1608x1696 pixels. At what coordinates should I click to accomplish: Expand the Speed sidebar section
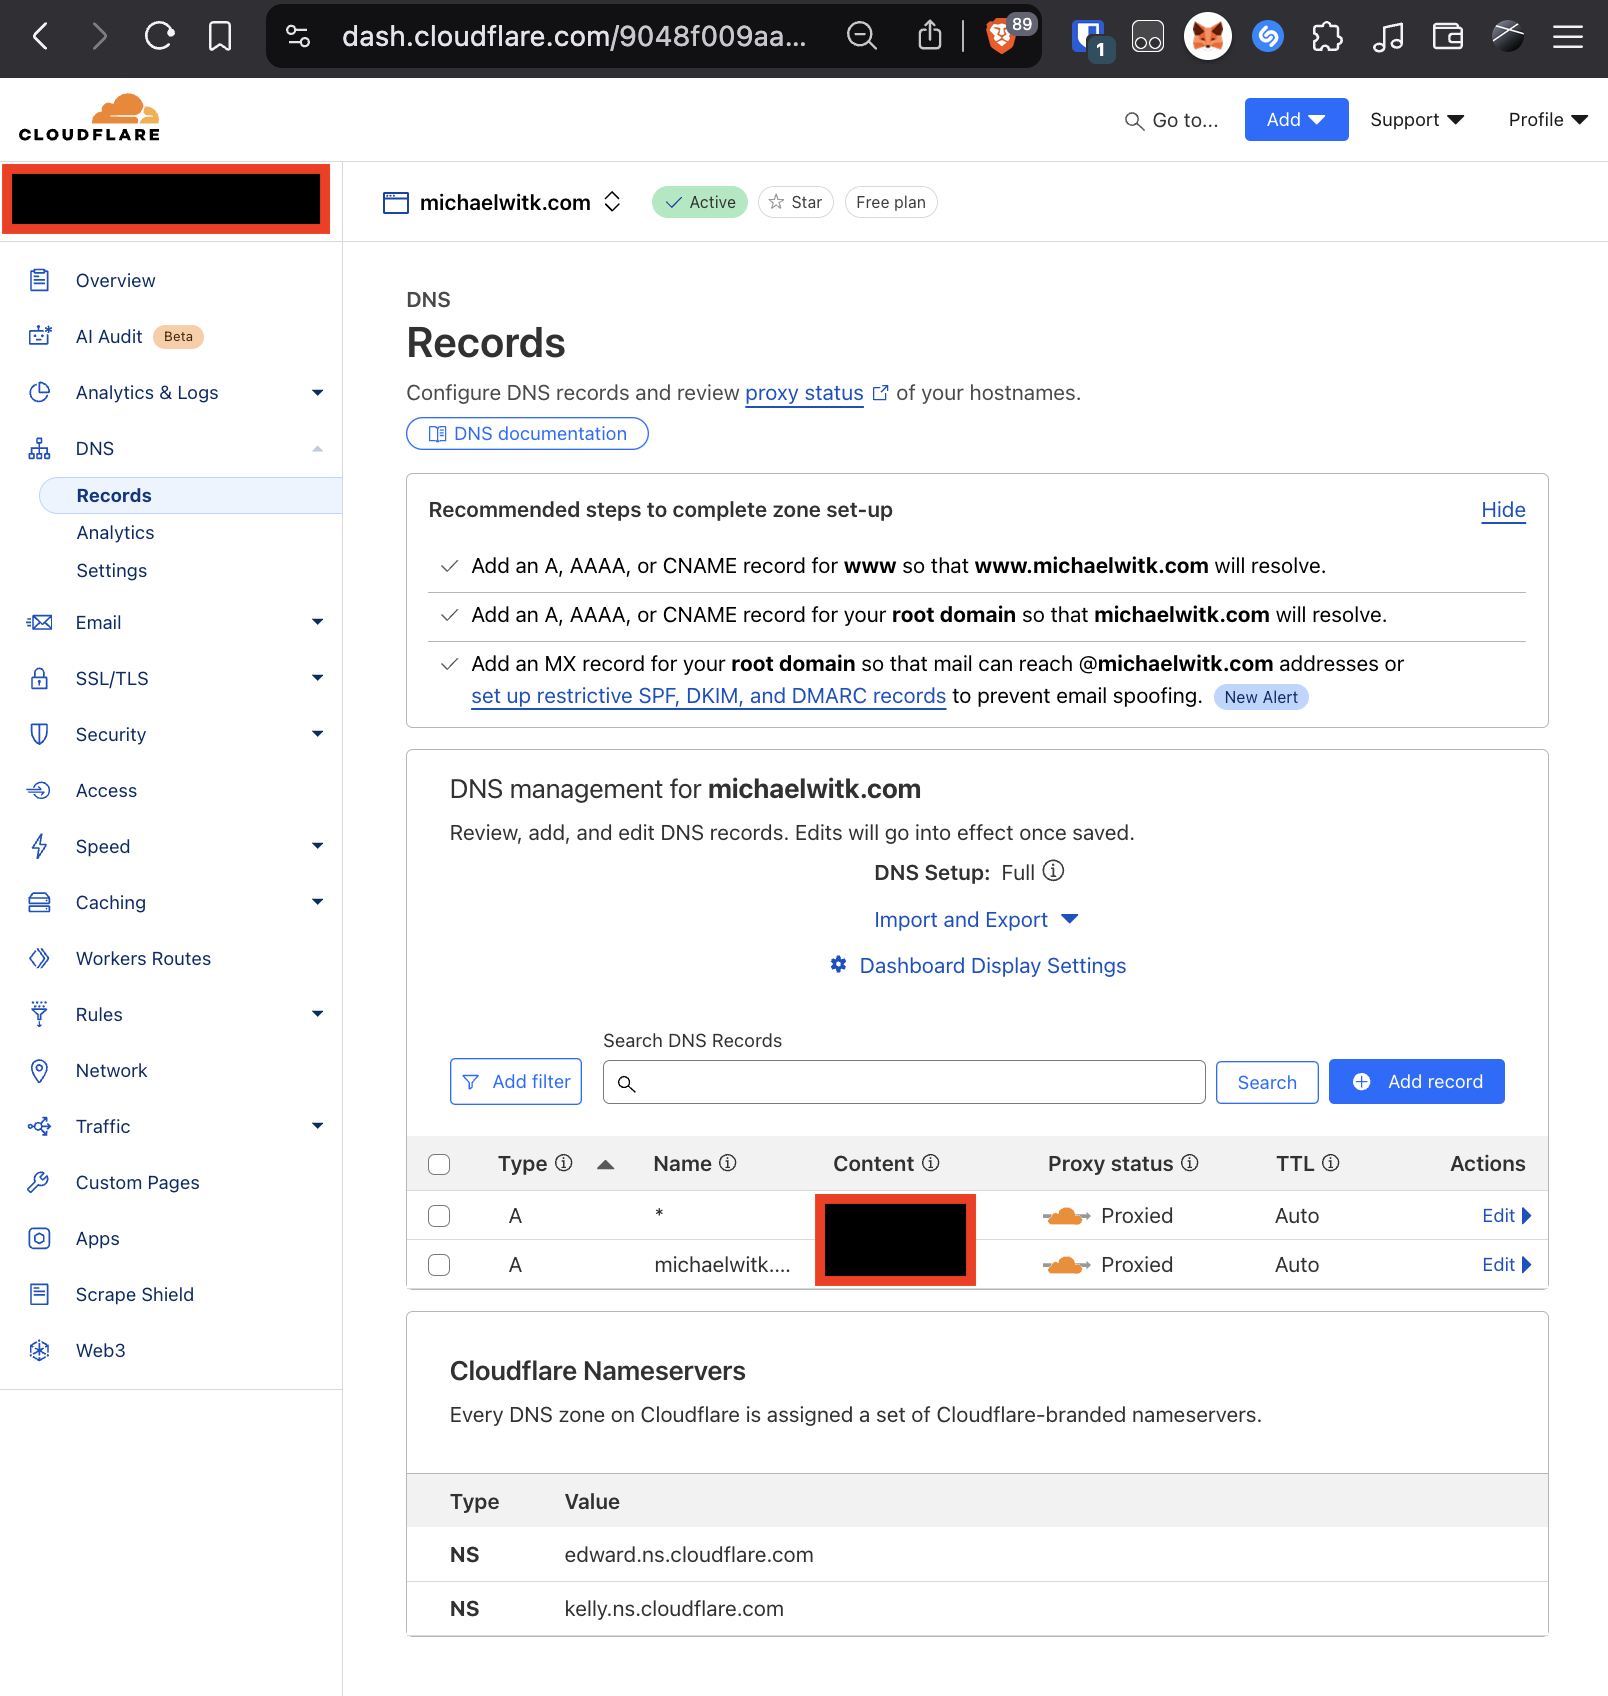(x=318, y=847)
